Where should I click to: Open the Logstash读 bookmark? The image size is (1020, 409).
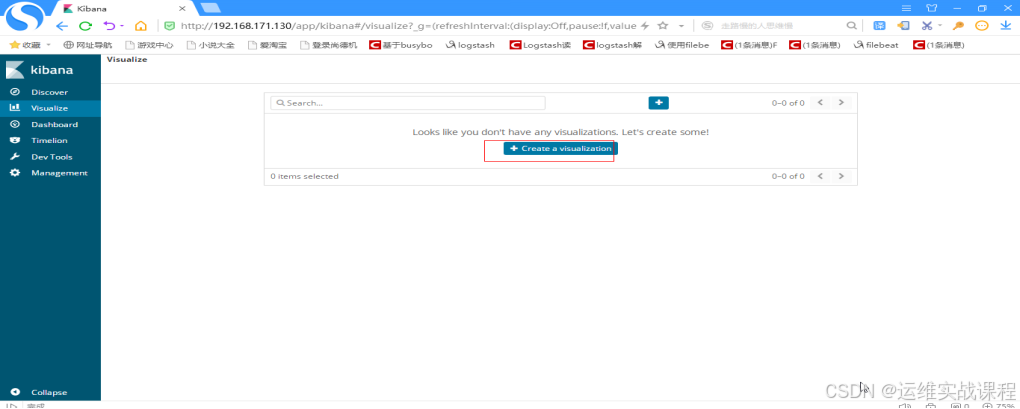pyautogui.click(x=540, y=45)
